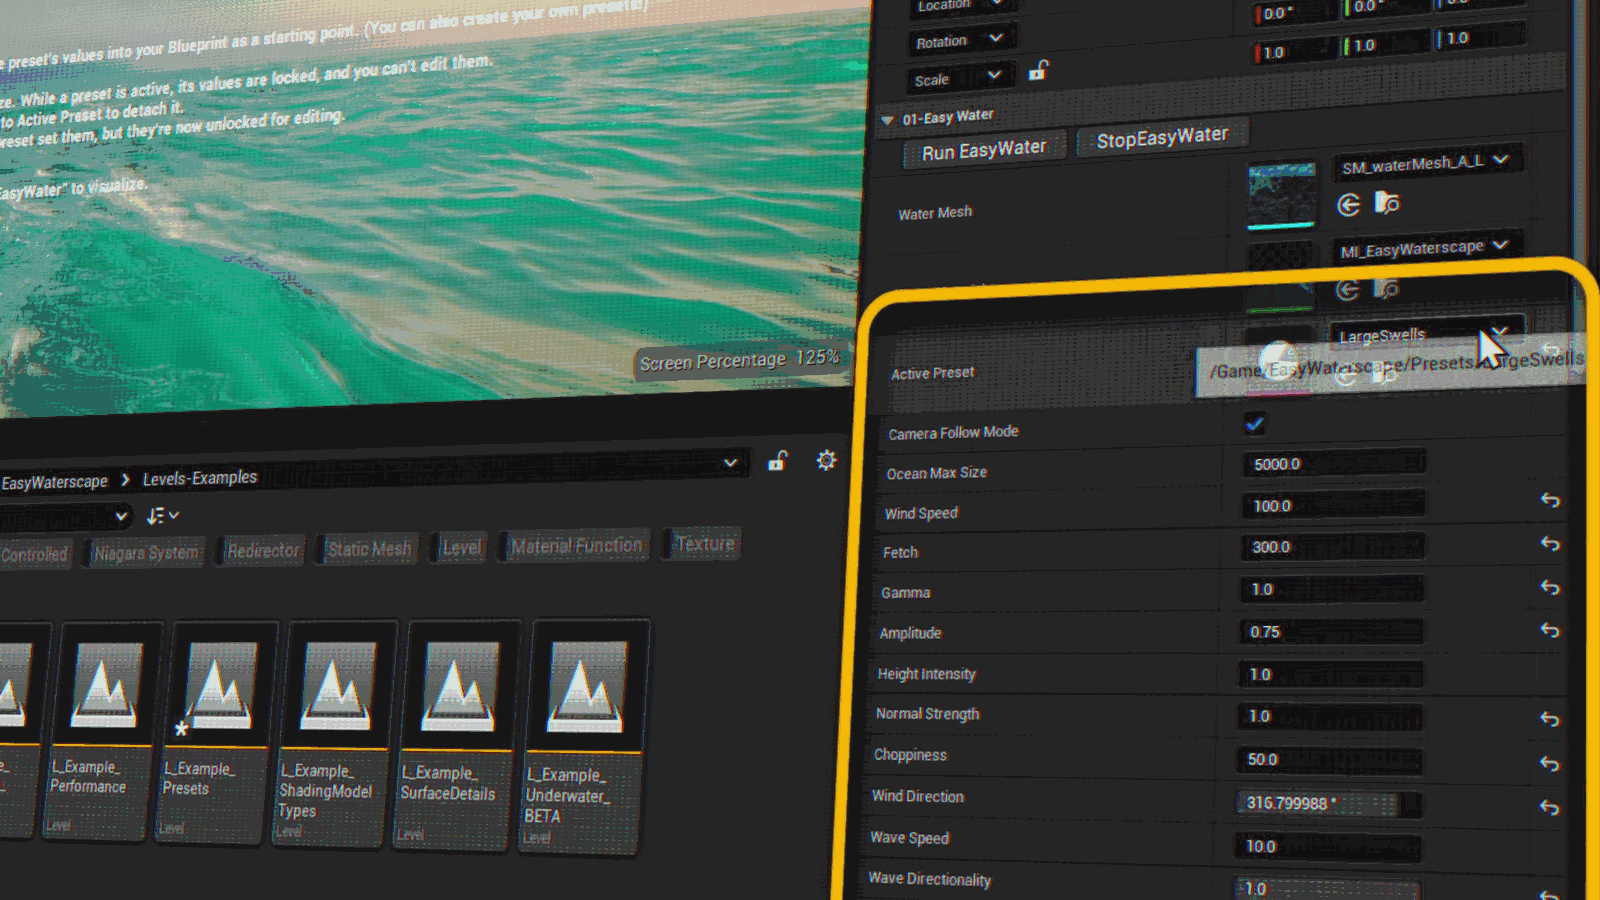Open the LargeSwells Active Preset dropdown

coord(1425,334)
